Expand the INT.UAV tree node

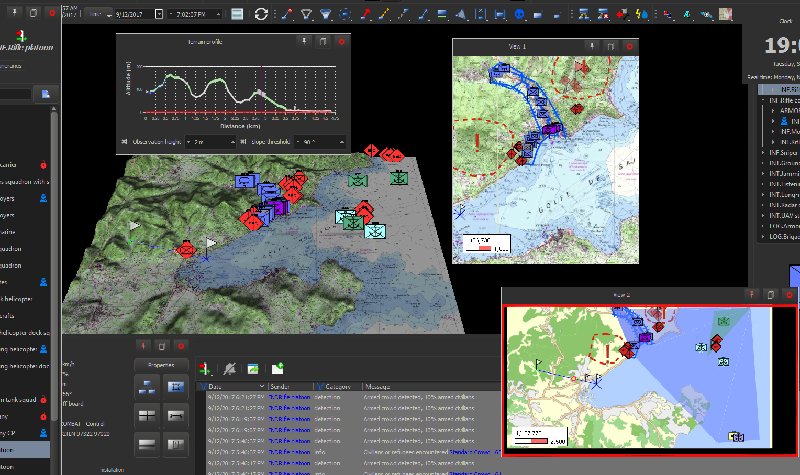(763, 215)
